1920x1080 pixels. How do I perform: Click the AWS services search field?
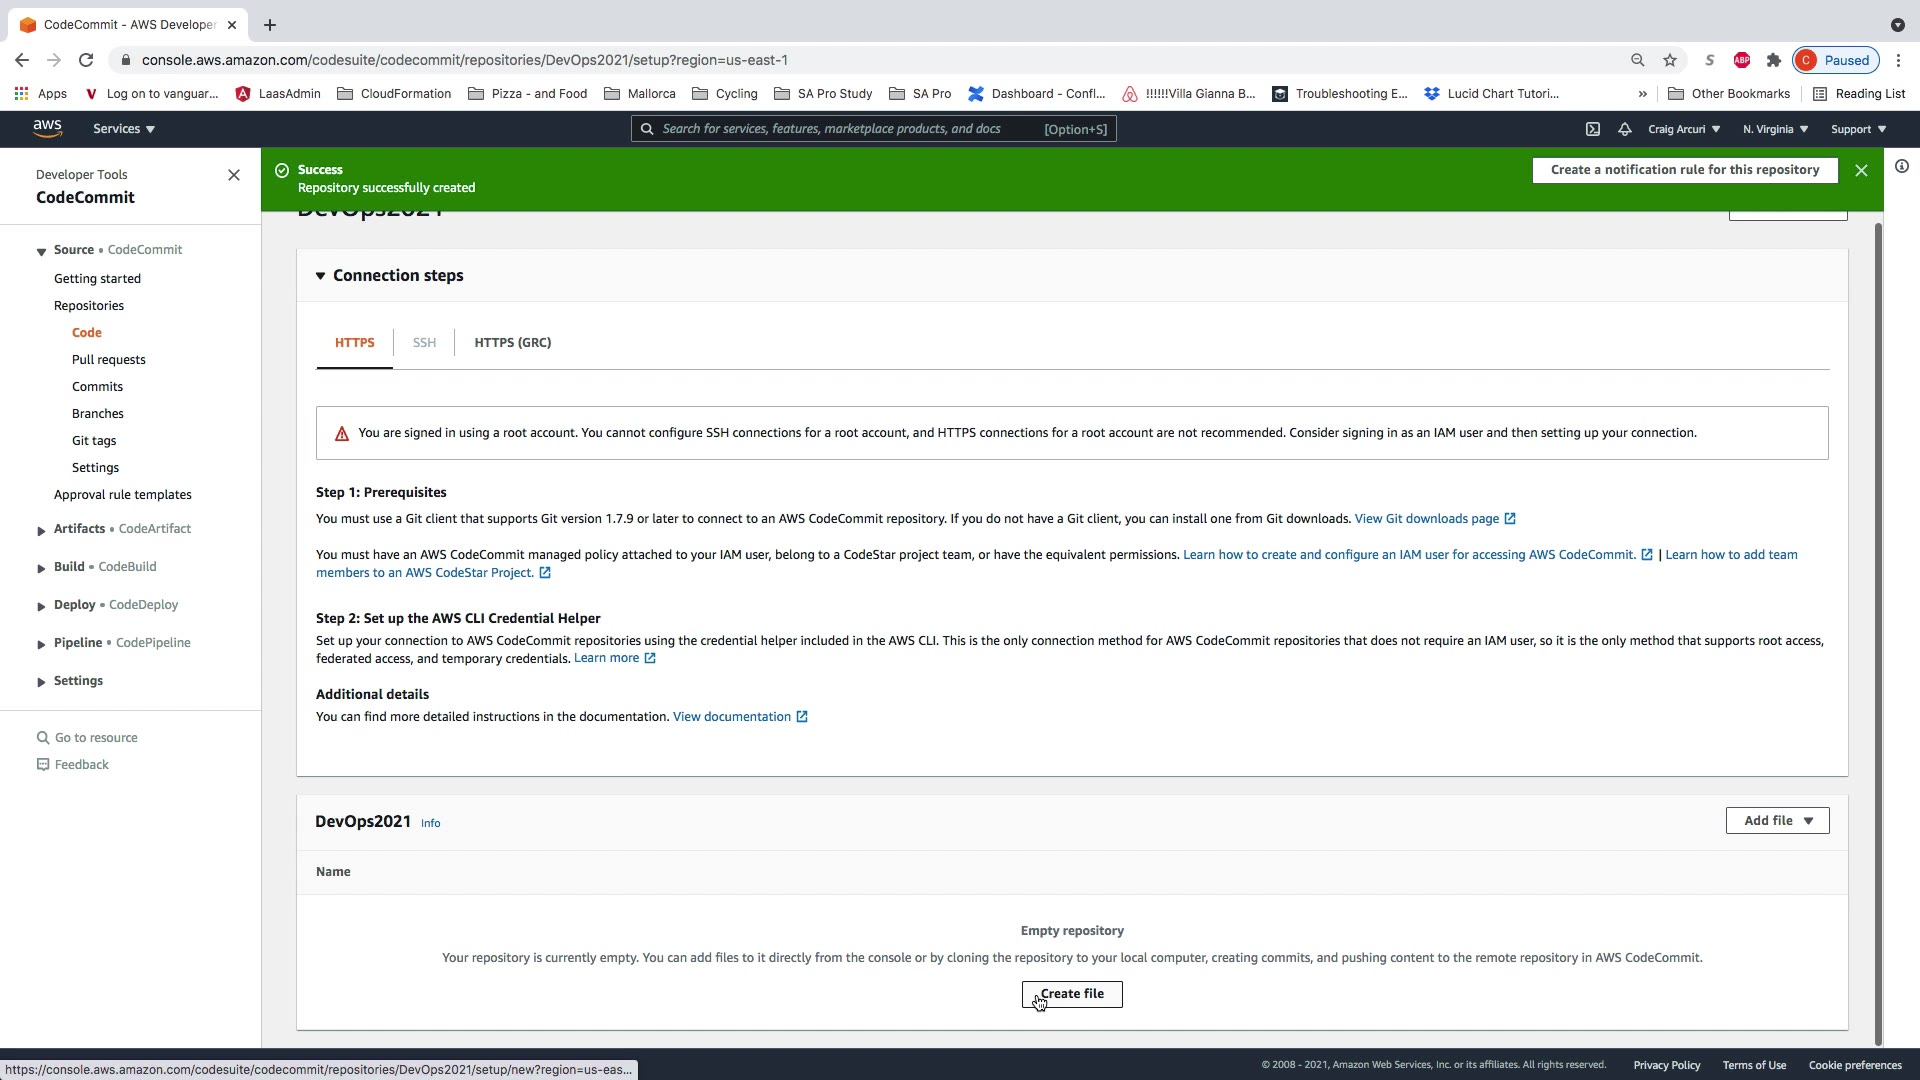(x=850, y=129)
